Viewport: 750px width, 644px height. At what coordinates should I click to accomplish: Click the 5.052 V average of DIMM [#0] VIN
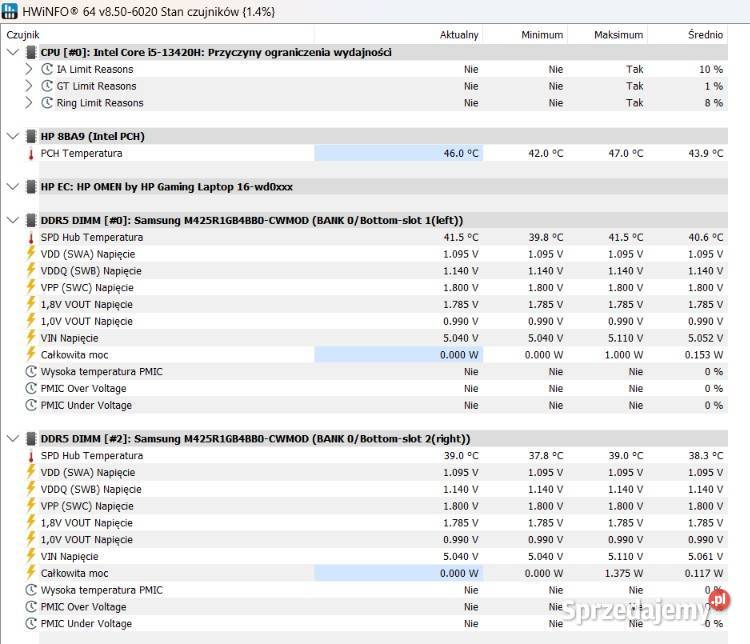(705, 338)
